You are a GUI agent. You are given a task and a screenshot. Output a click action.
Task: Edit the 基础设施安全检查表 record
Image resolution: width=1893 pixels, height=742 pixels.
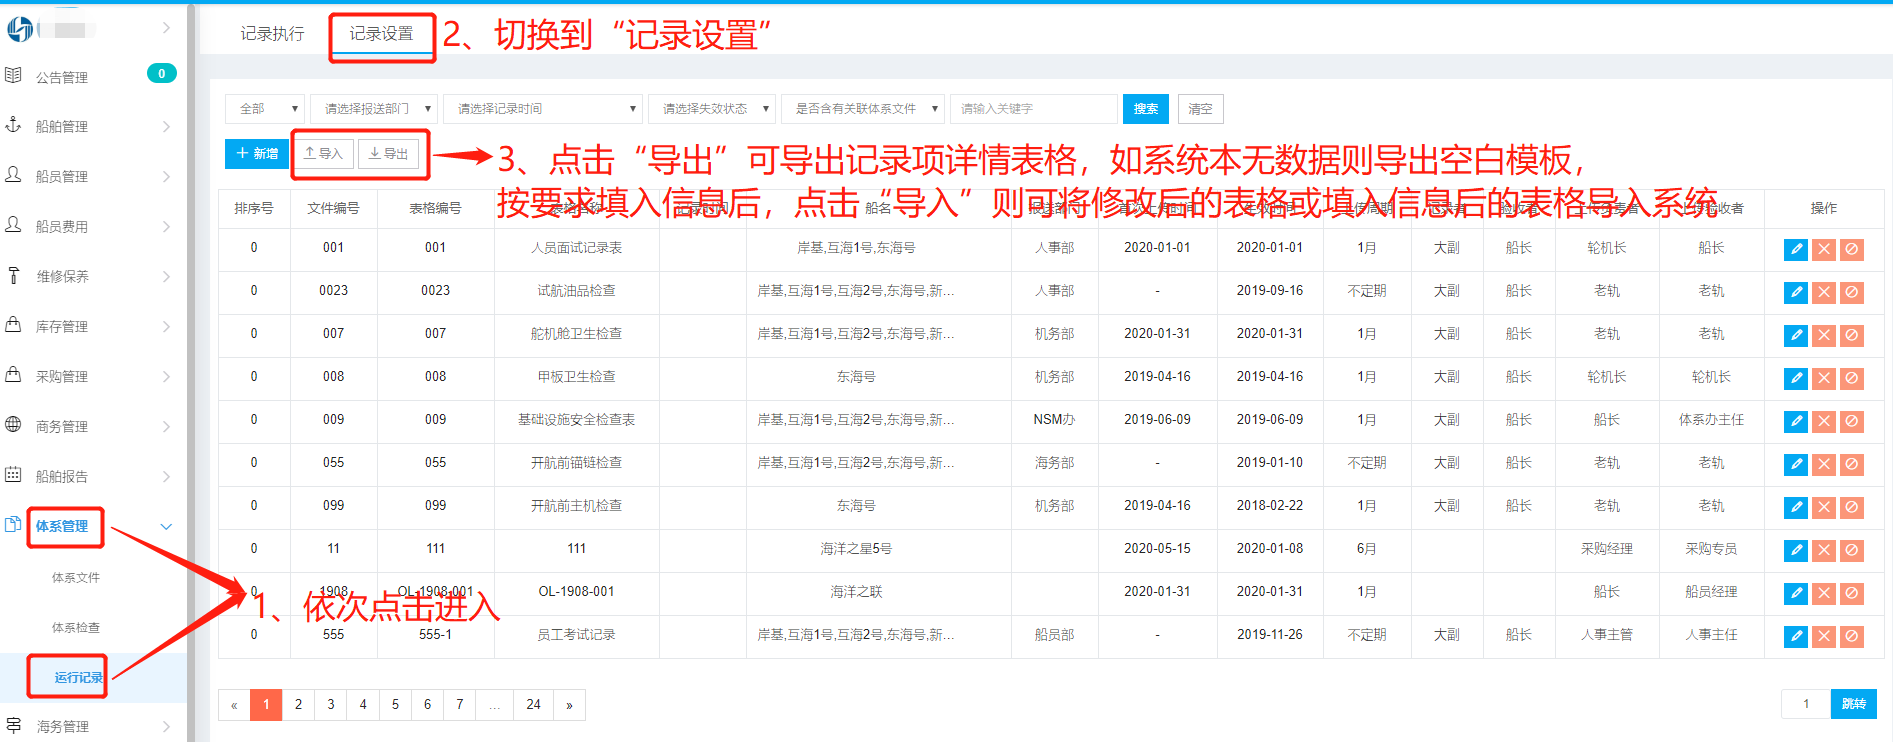pyautogui.click(x=1796, y=421)
